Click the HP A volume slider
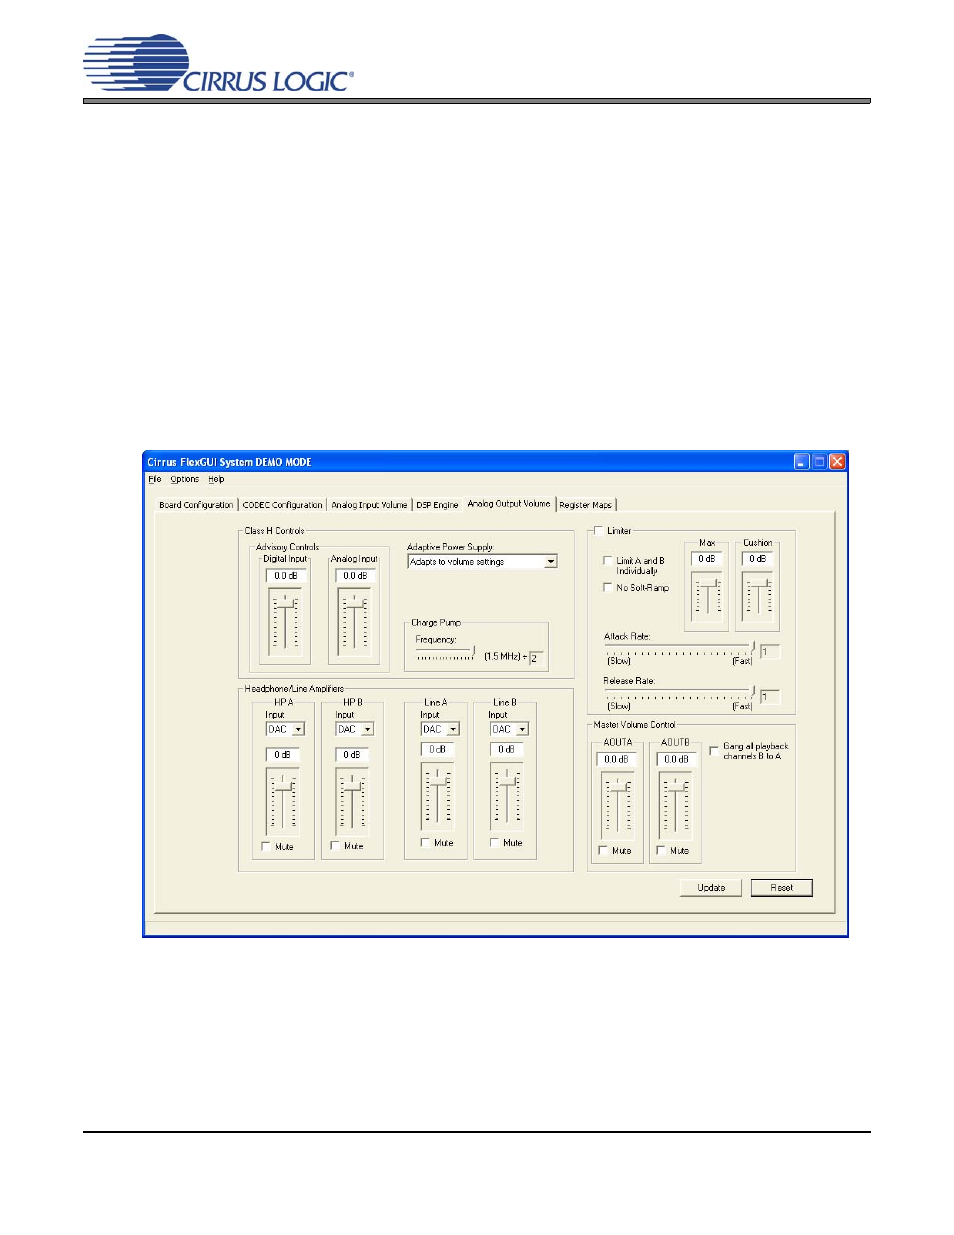Viewport: 954px width, 1235px height. [283, 800]
